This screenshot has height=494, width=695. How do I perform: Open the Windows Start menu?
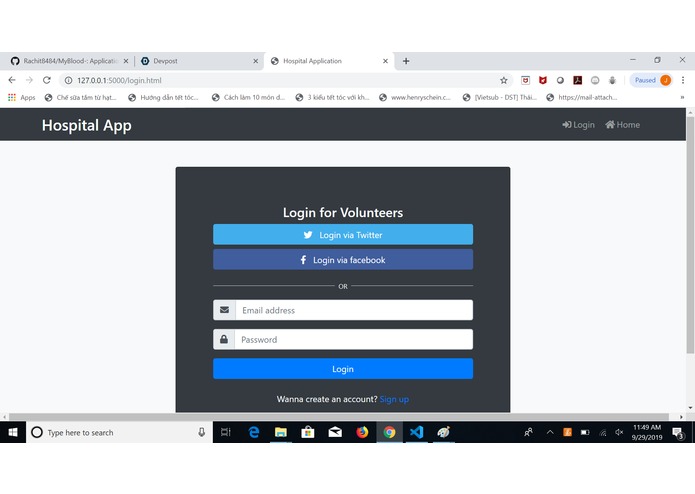(13, 432)
